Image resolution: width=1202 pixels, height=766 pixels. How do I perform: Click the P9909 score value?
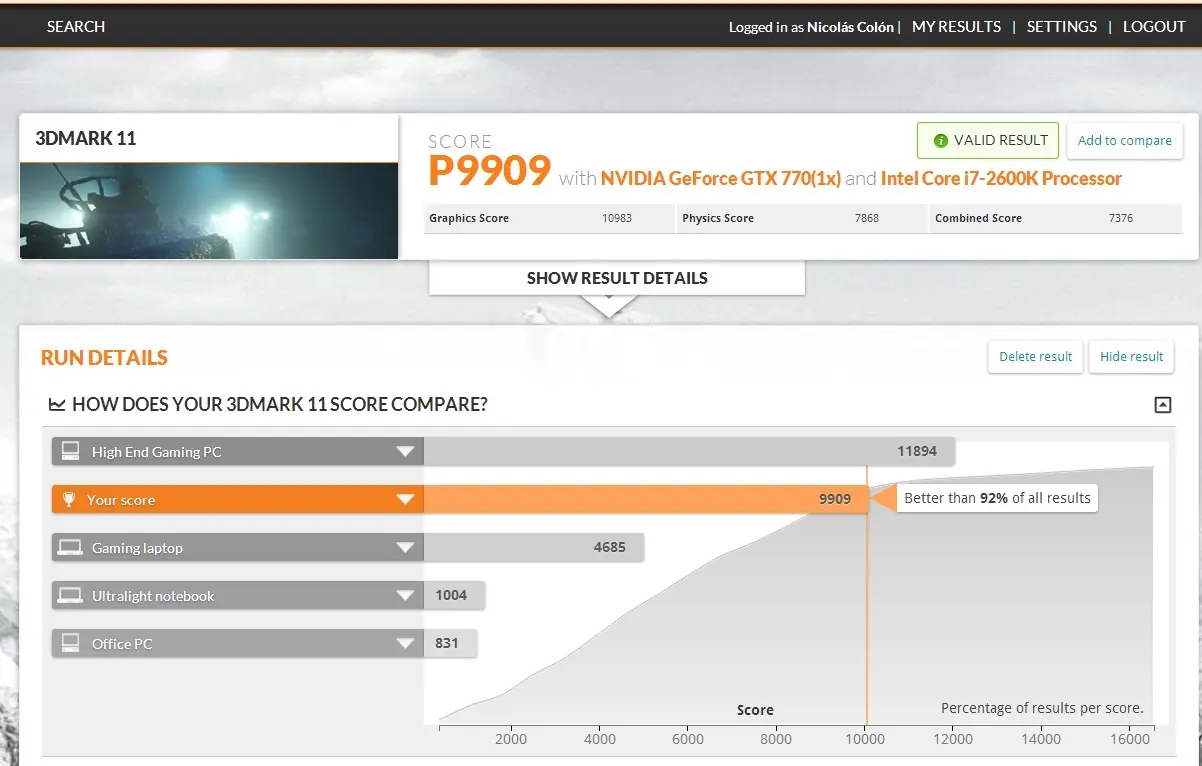pos(490,171)
